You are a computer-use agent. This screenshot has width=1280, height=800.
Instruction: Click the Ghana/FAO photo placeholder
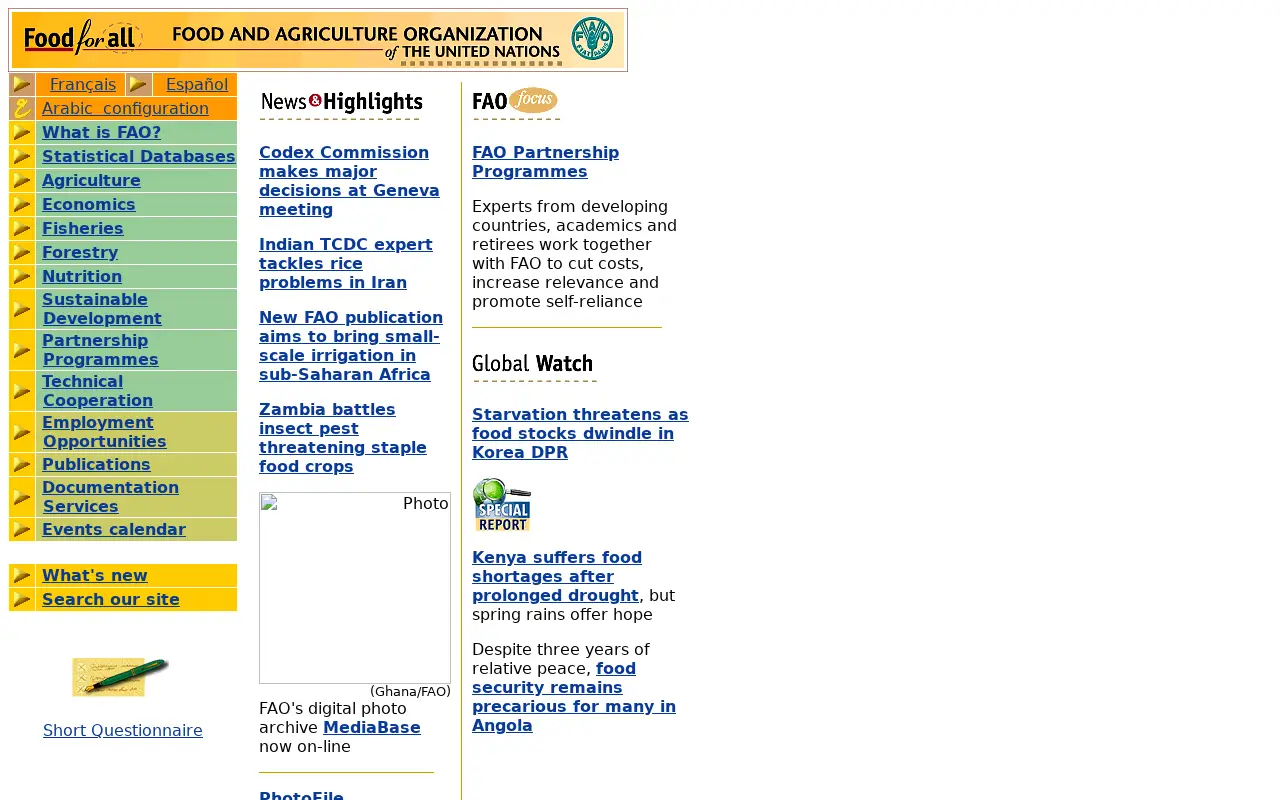(x=355, y=588)
